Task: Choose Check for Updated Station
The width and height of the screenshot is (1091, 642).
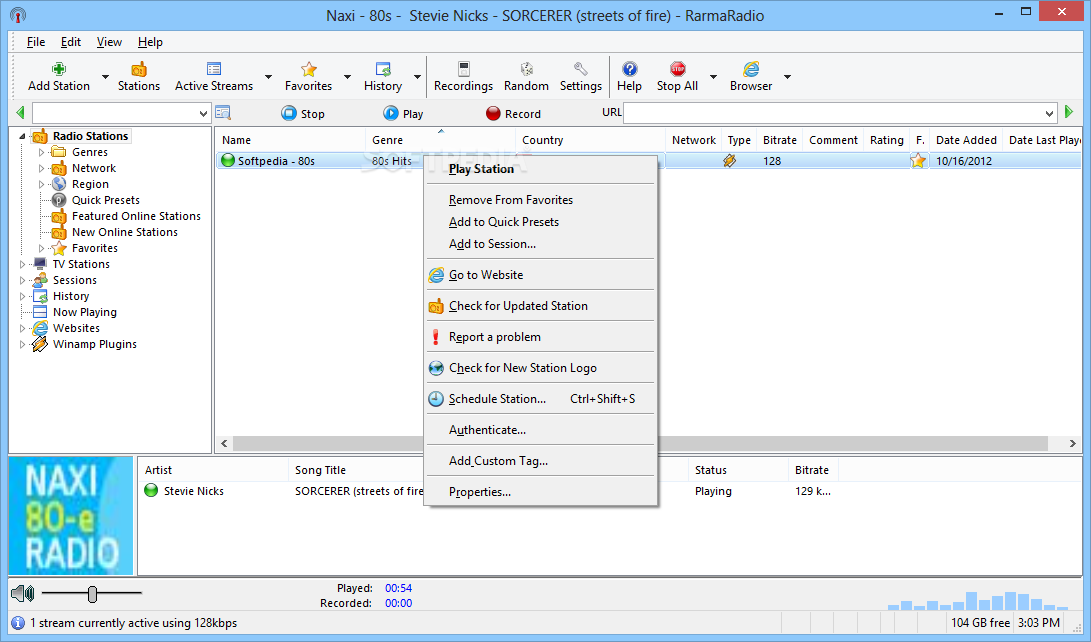Action: click(x=541, y=306)
